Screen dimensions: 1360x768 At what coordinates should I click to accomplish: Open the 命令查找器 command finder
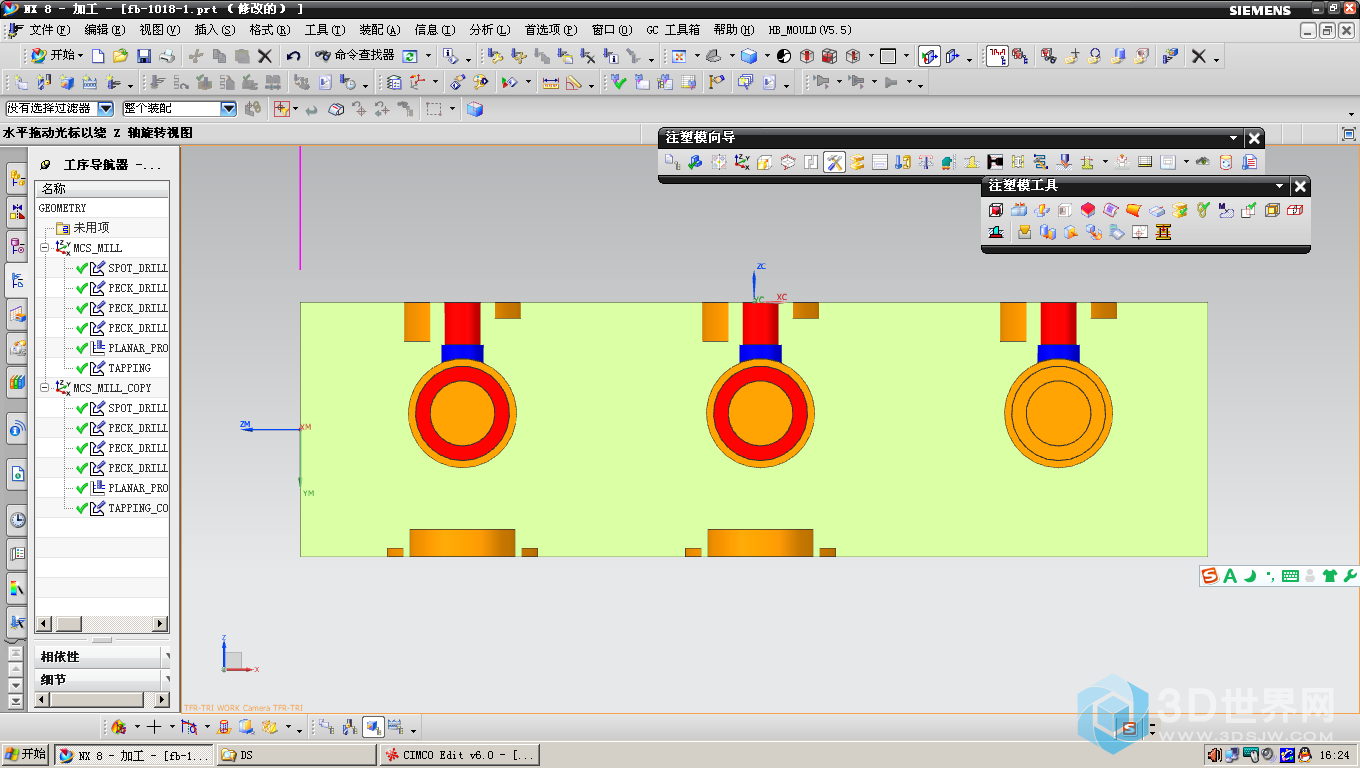[x=355, y=56]
